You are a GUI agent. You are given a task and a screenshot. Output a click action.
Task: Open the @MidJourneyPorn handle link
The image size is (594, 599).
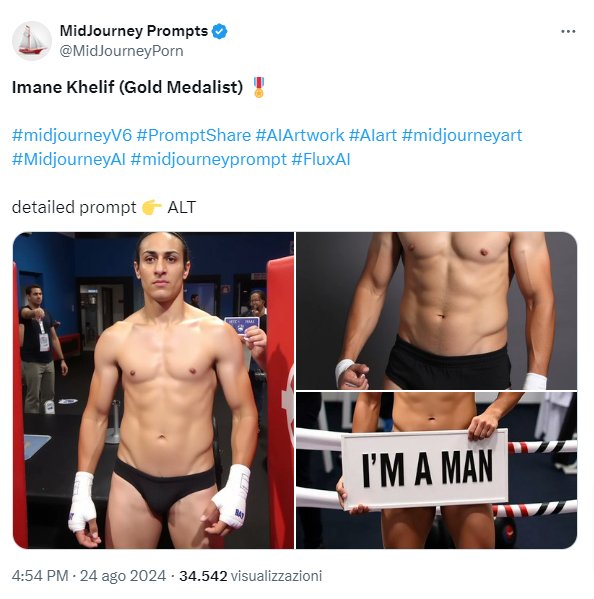tap(121, 51)
